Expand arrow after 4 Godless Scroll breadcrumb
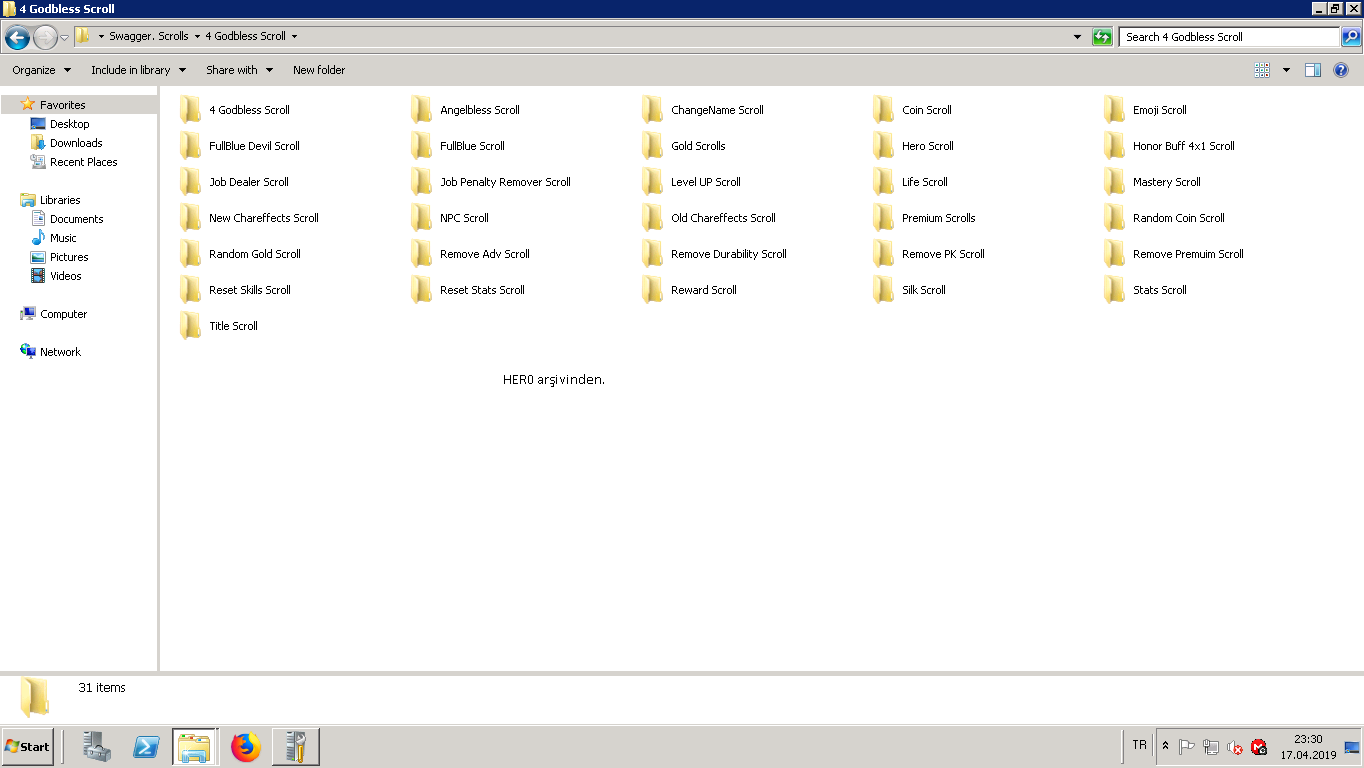The image size is (1364, 768). 294,36
